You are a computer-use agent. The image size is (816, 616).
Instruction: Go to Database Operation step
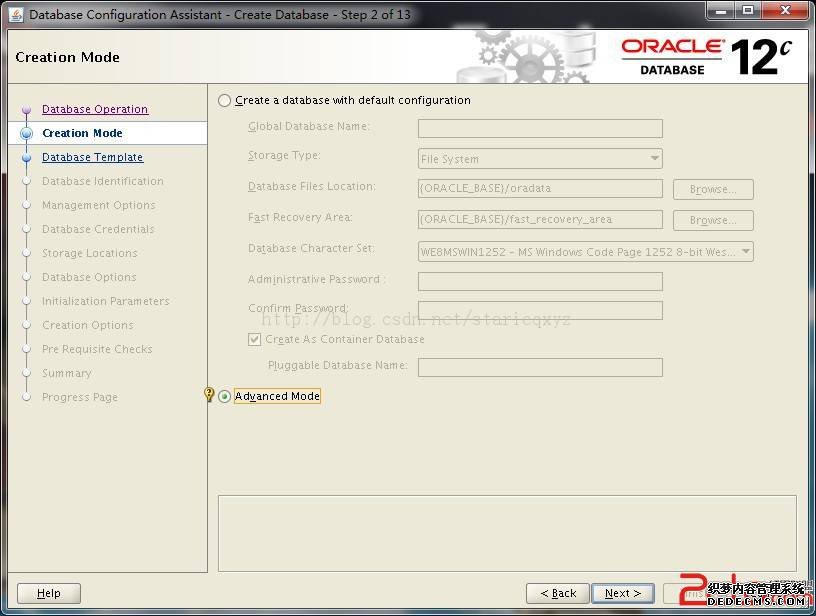click(x=95, y=109)
